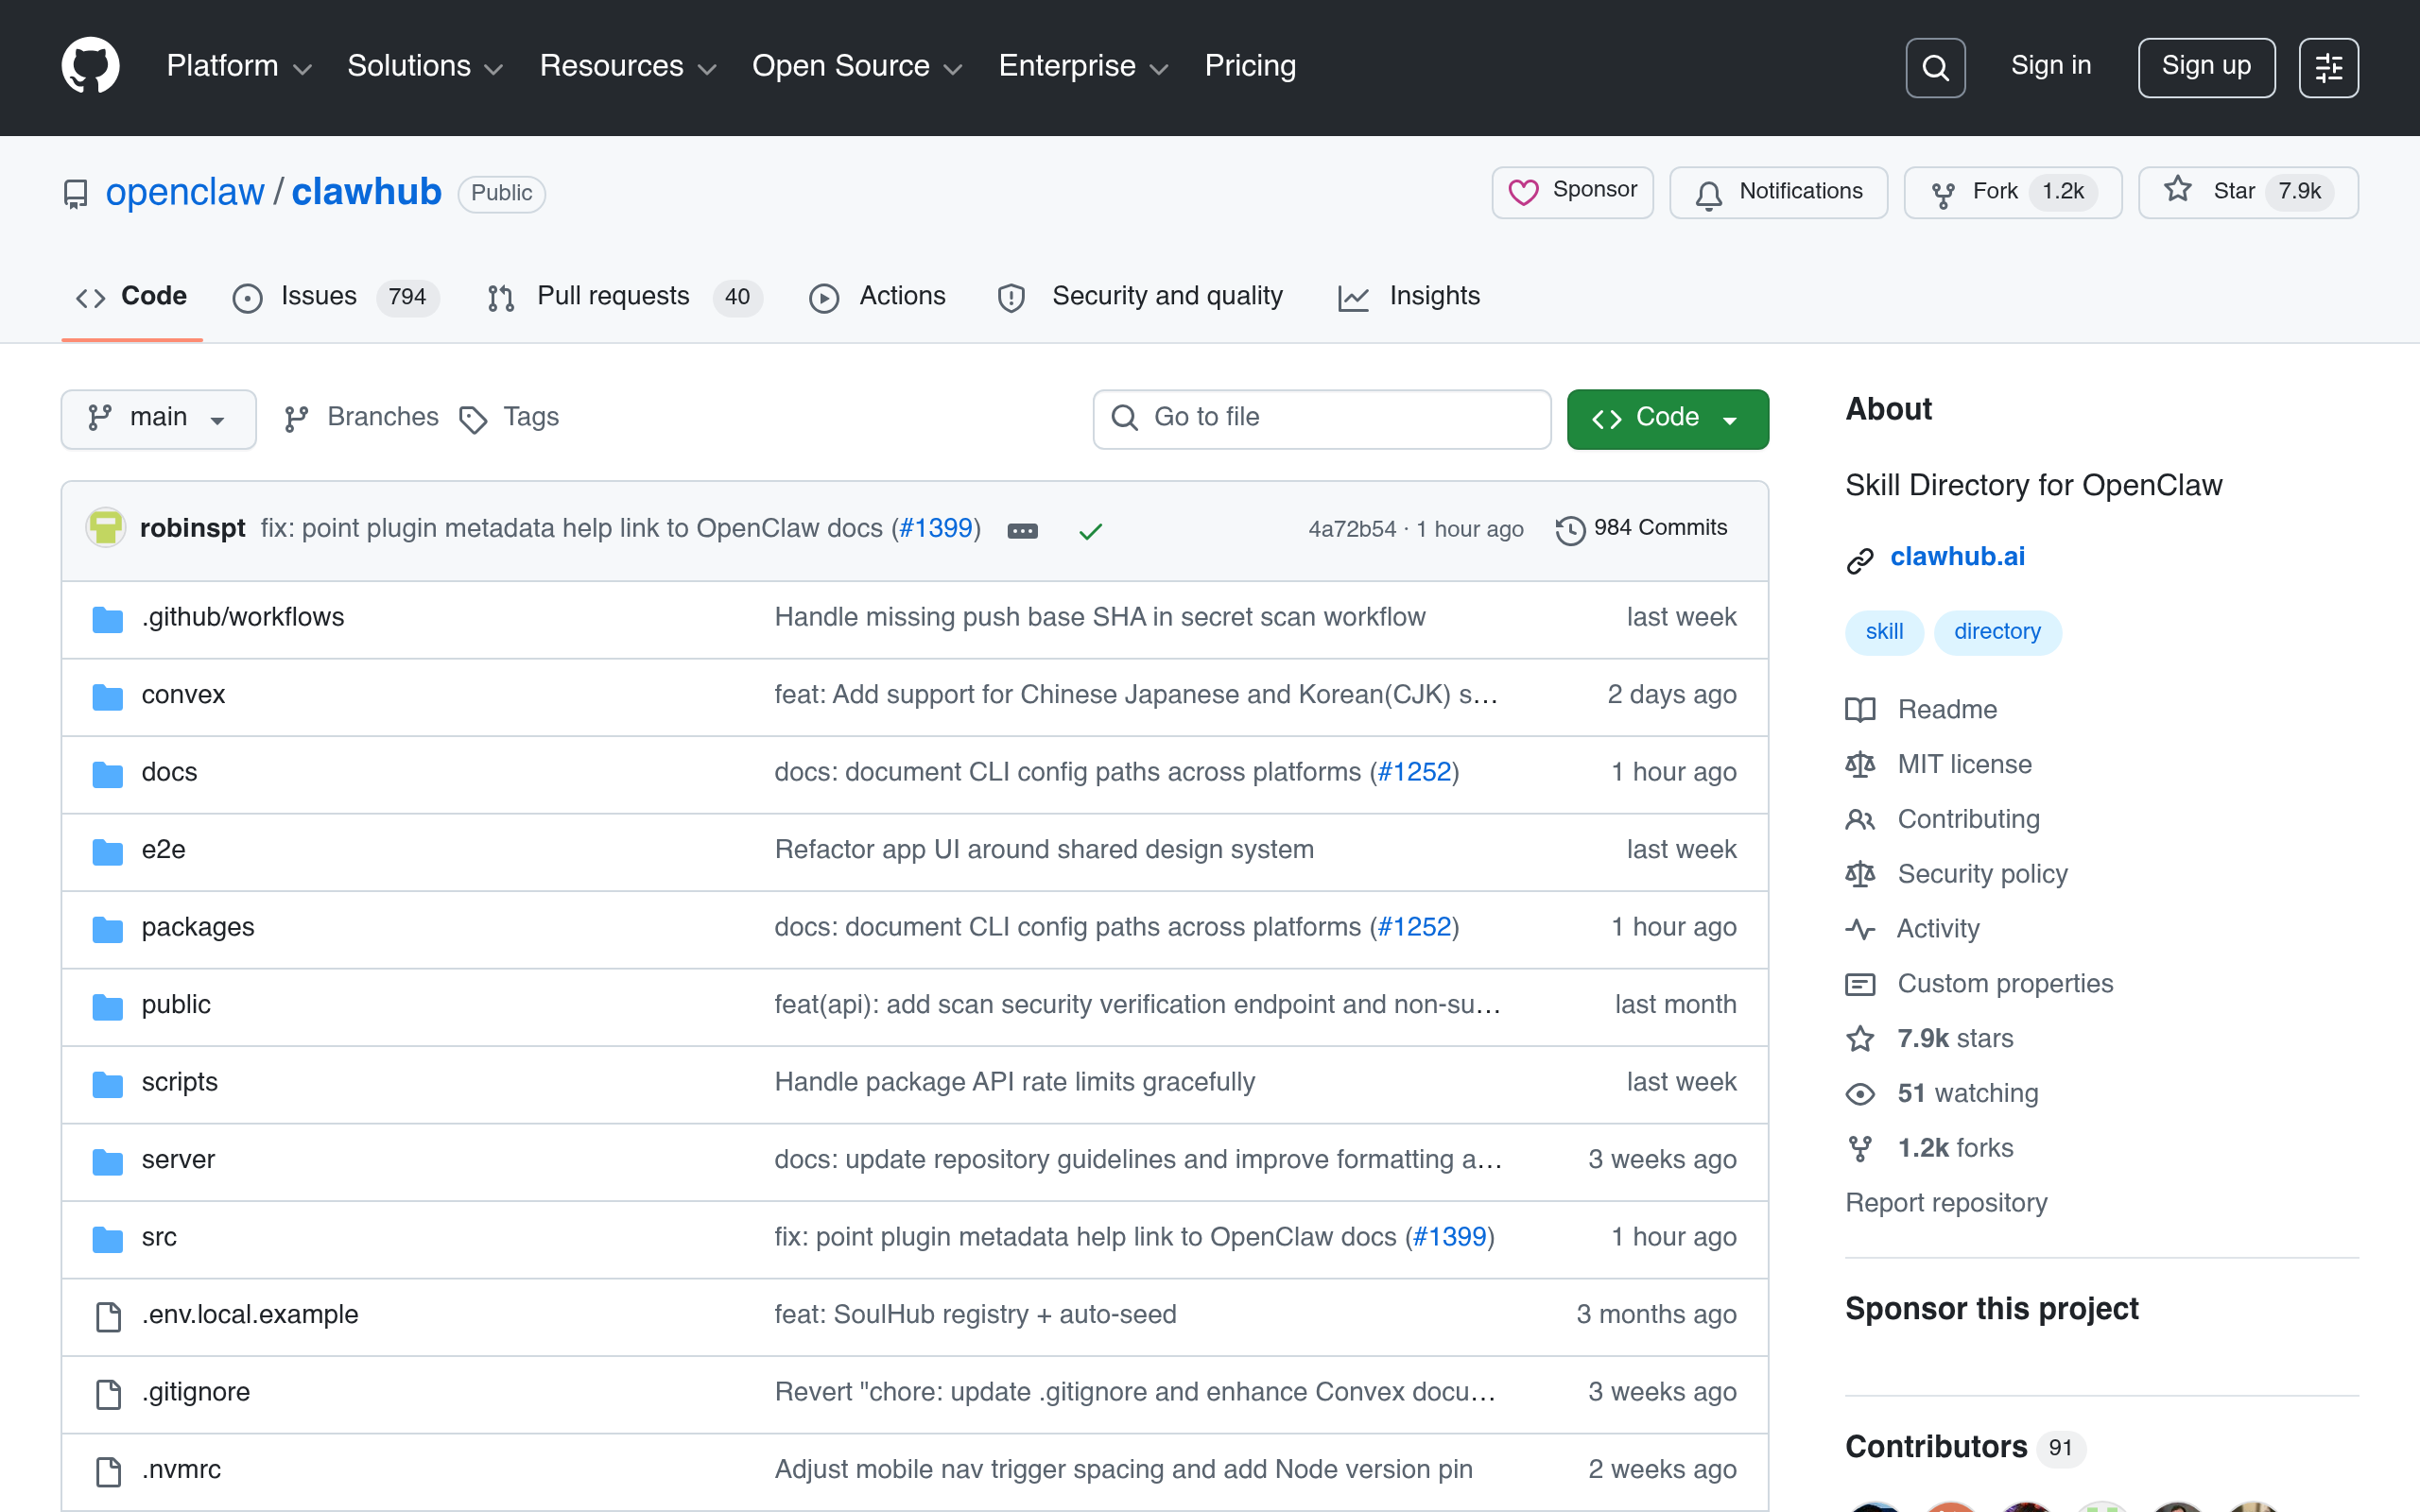Image resolution: width=2420 pixels, height=1512 pixels.
Task: Expand the green Code dropdown
Action: [x=1667, y=418]
